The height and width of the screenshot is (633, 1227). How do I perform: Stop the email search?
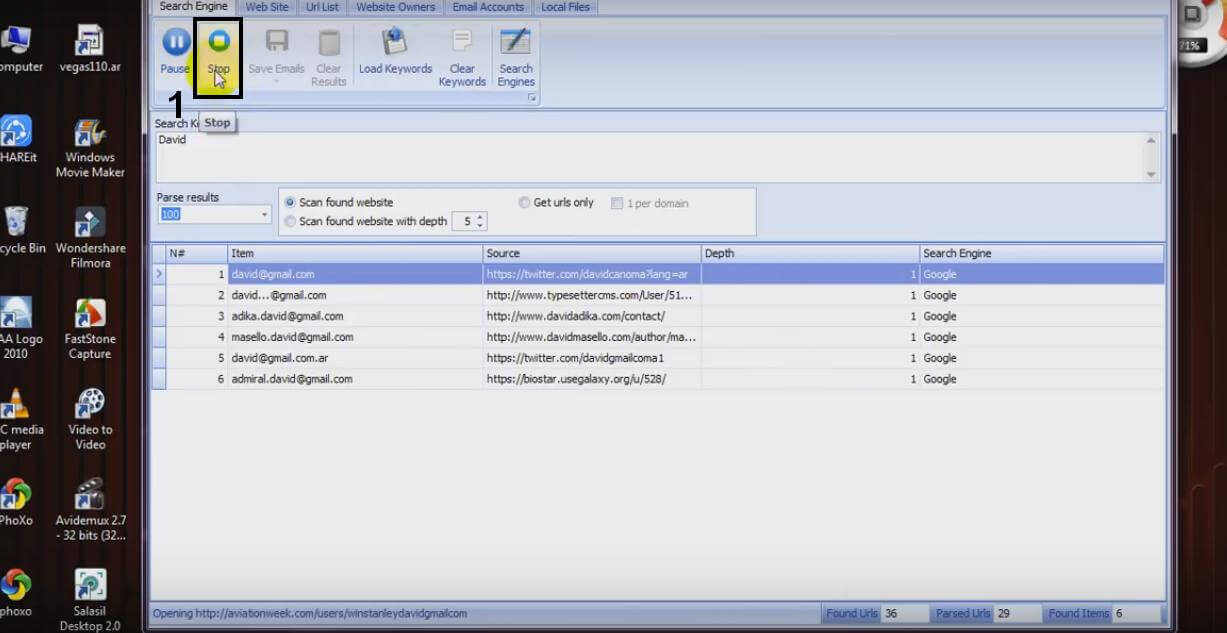point(218,51)
